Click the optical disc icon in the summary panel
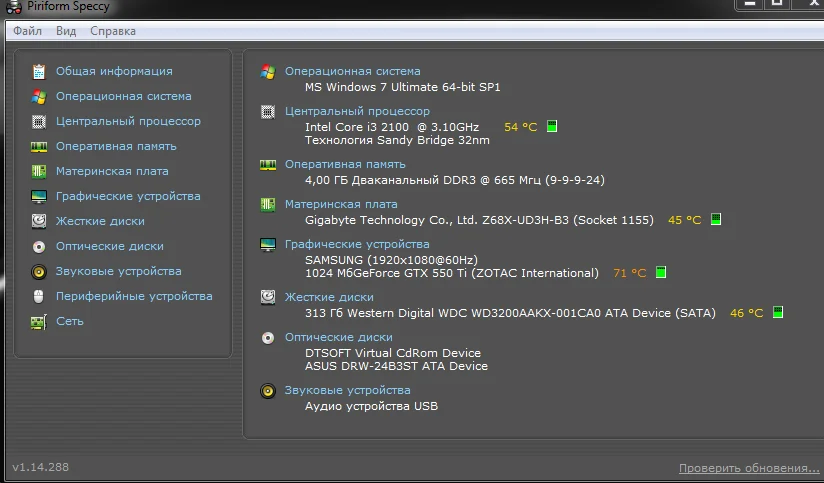 coord(268,338)
